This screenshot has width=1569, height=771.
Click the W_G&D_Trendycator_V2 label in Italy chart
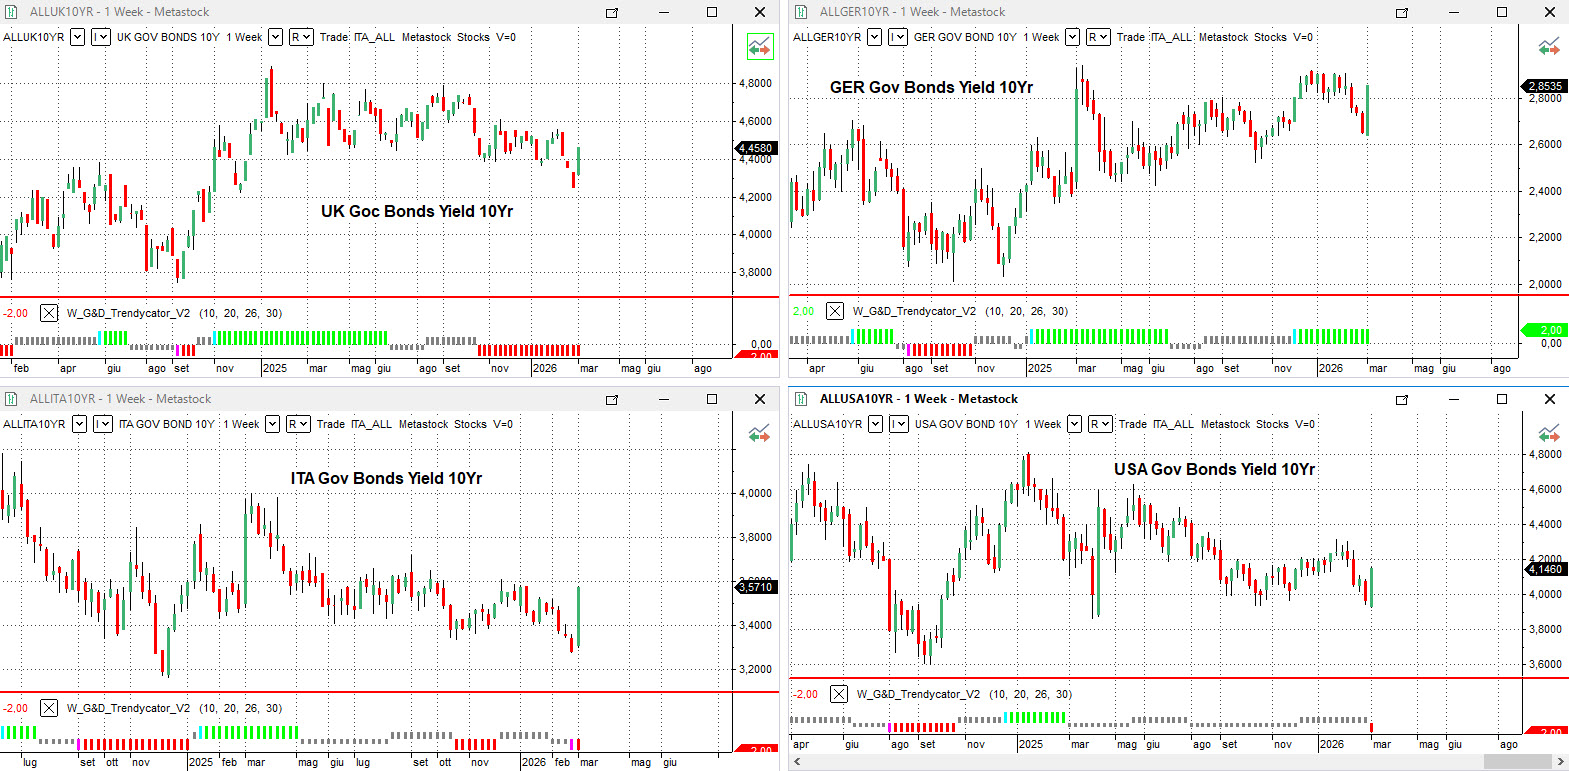pyautogui.click(x=128, y=708)
